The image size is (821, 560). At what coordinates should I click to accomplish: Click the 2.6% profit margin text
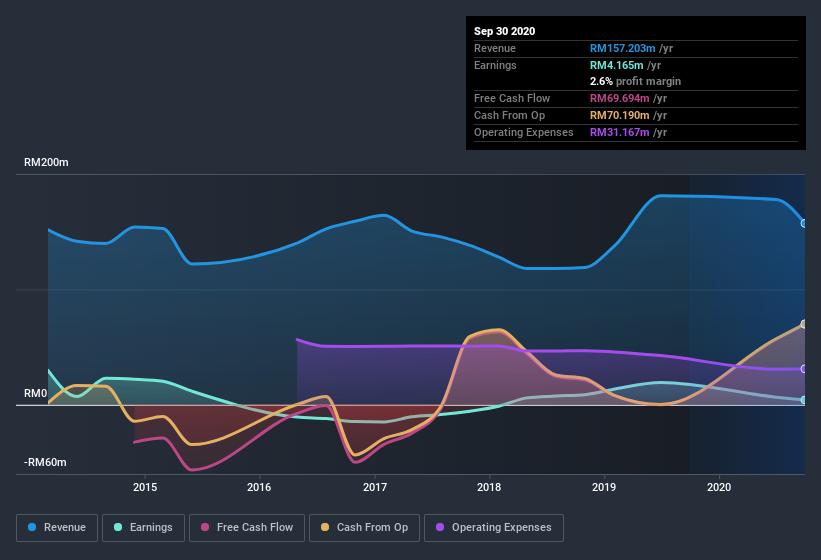point(636,81)
